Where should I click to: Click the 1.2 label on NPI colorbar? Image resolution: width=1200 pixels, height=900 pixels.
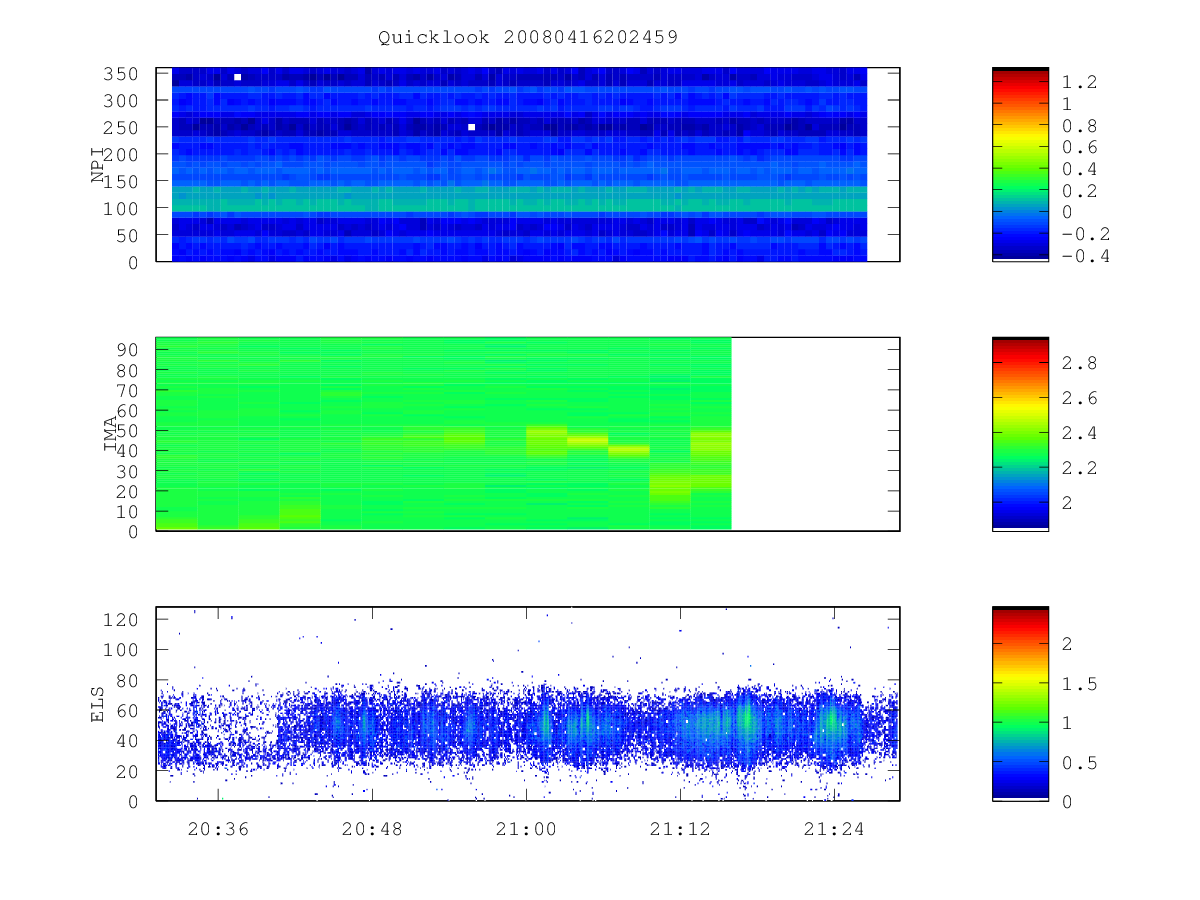(1080, 82)
